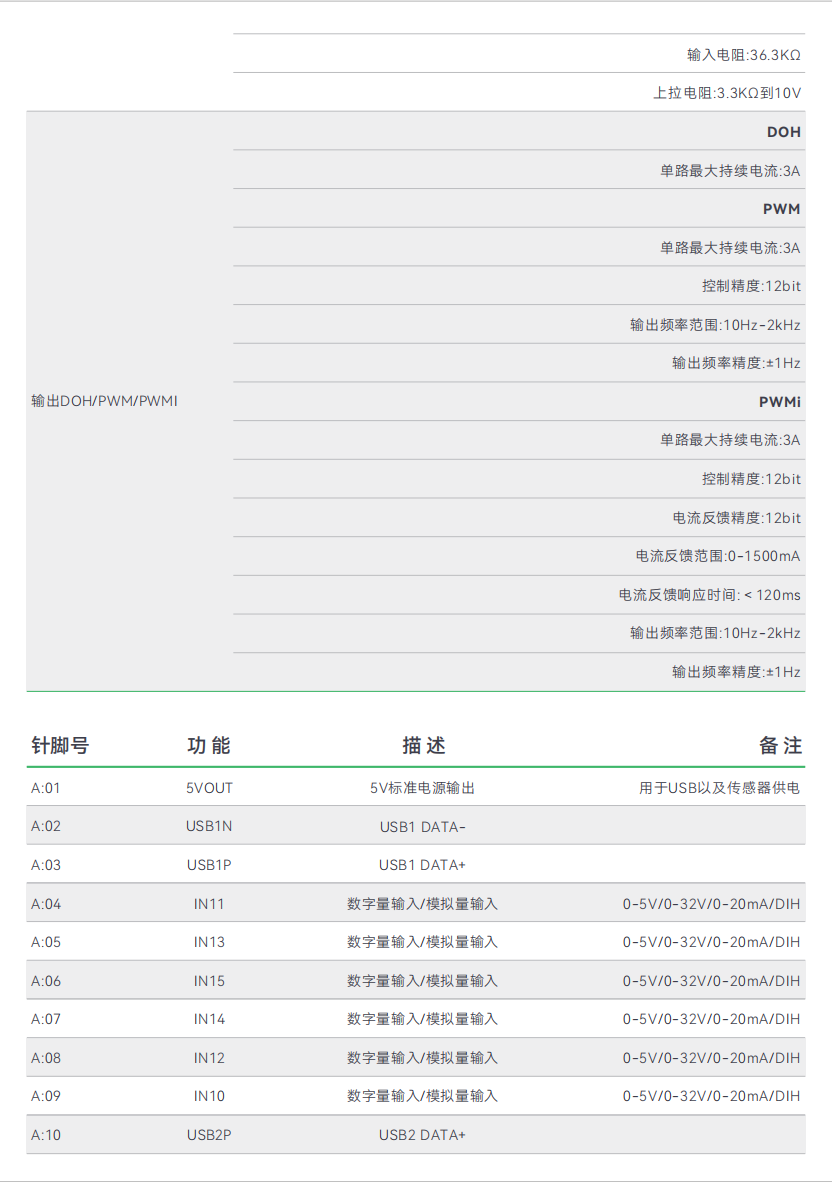The width and height of the screenshot is (832, 1182).
Task: Select pin cell A:05
Action: click(45, 942)
